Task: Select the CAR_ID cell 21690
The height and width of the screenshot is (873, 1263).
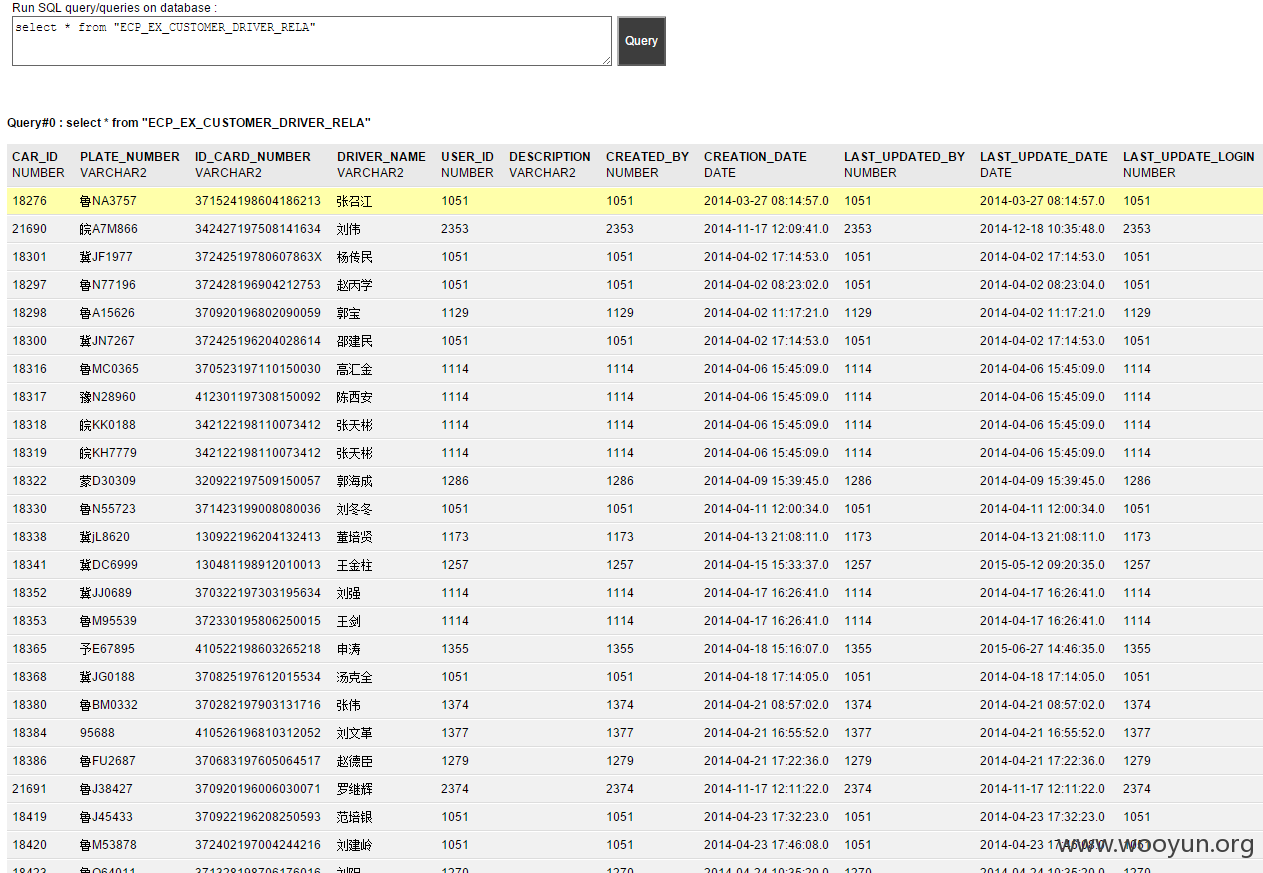Action: point(30,229)
